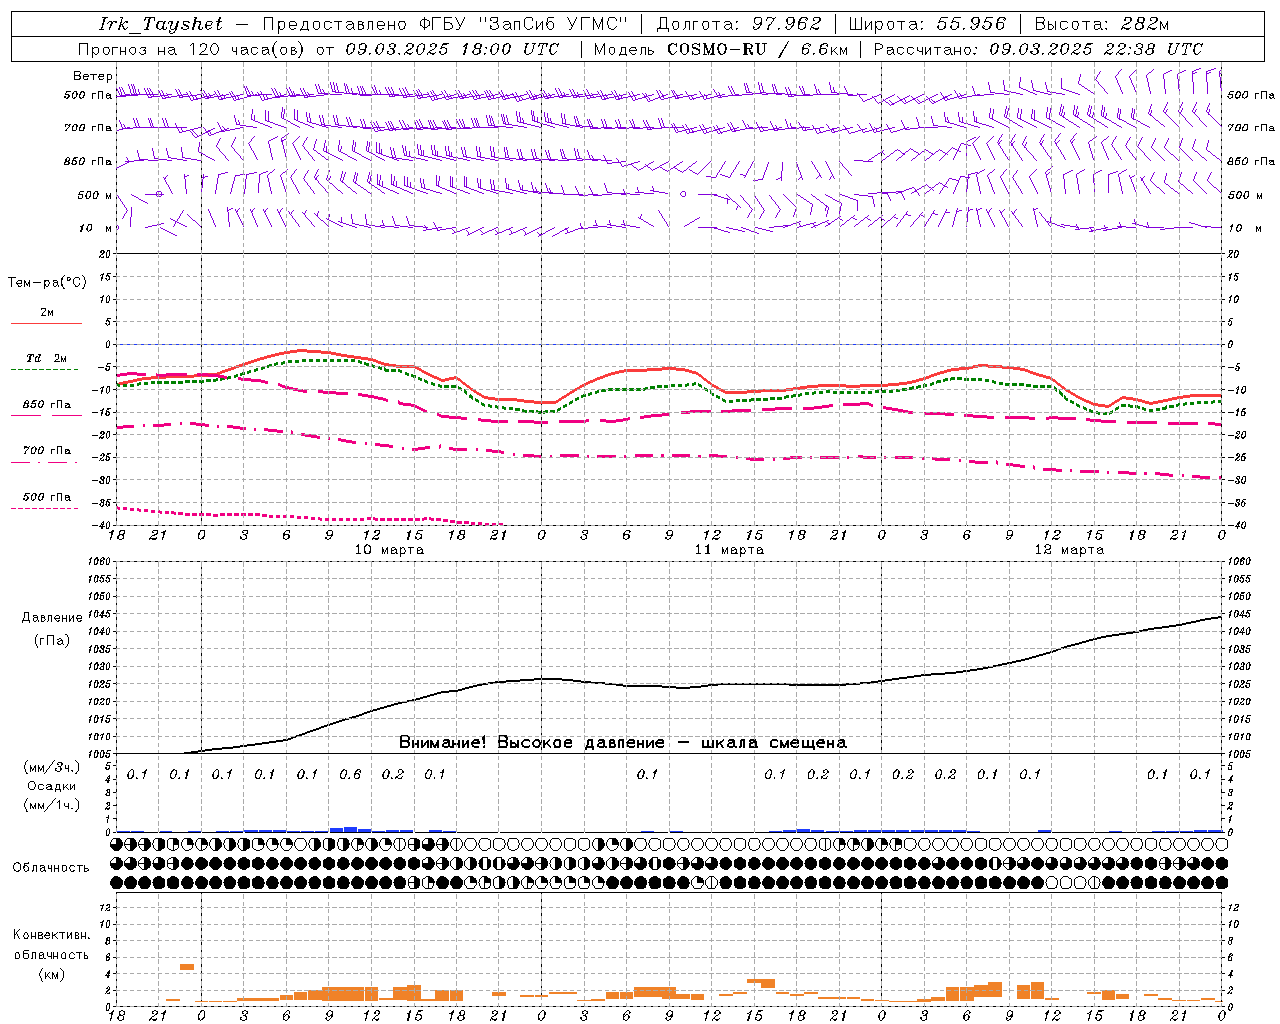Click the Долгота: 97.962 value

click(738, 24)
